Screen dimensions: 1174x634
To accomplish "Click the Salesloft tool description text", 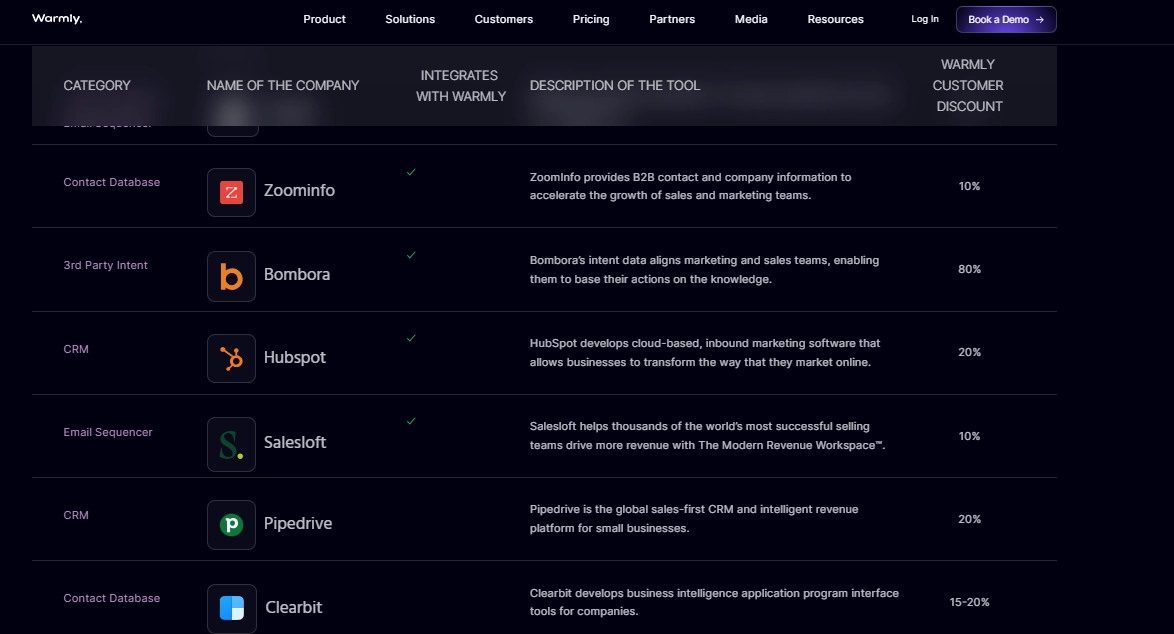I will [708, 436].
